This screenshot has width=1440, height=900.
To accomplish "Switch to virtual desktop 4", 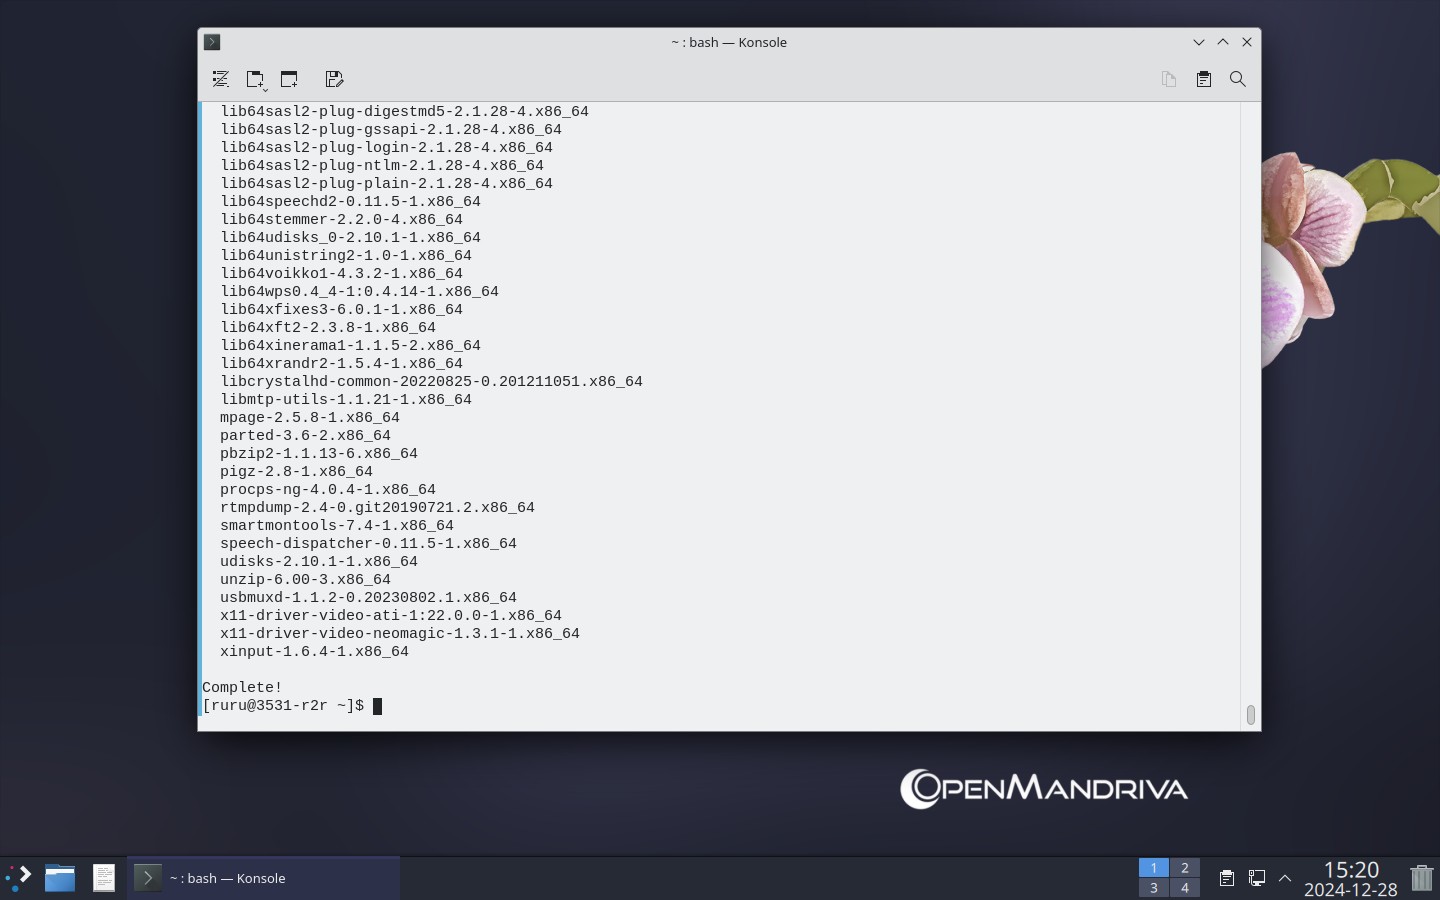I will click(x=1184, y=888).
